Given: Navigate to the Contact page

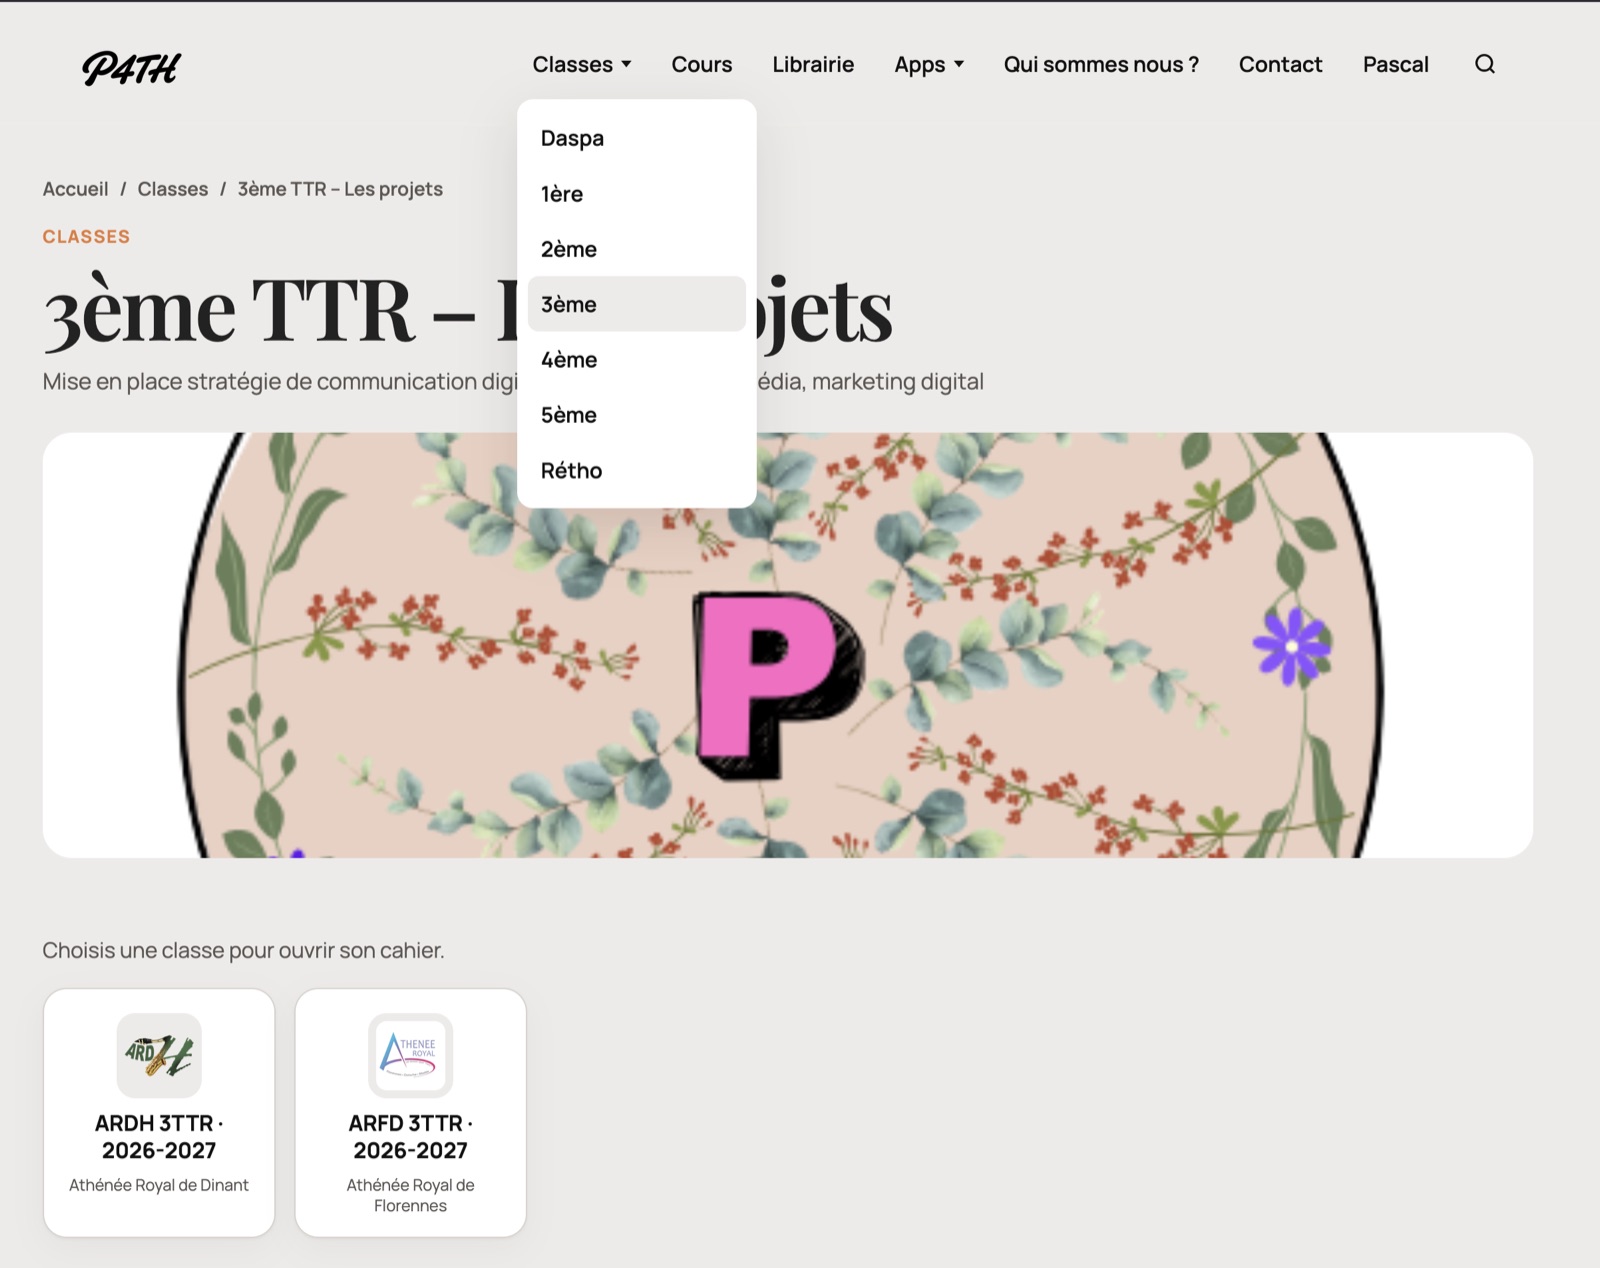Looking at the screenshot, I should (1280, 64).
